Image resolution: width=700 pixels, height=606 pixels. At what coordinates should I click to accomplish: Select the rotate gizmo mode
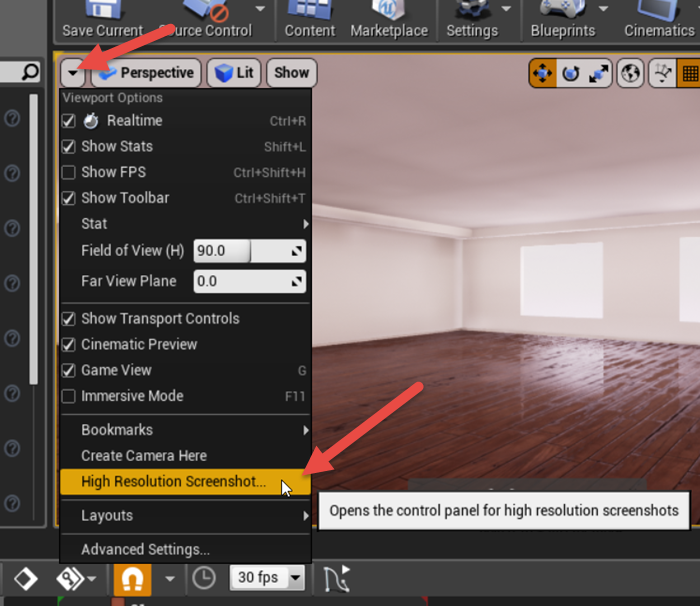(571, 73)
